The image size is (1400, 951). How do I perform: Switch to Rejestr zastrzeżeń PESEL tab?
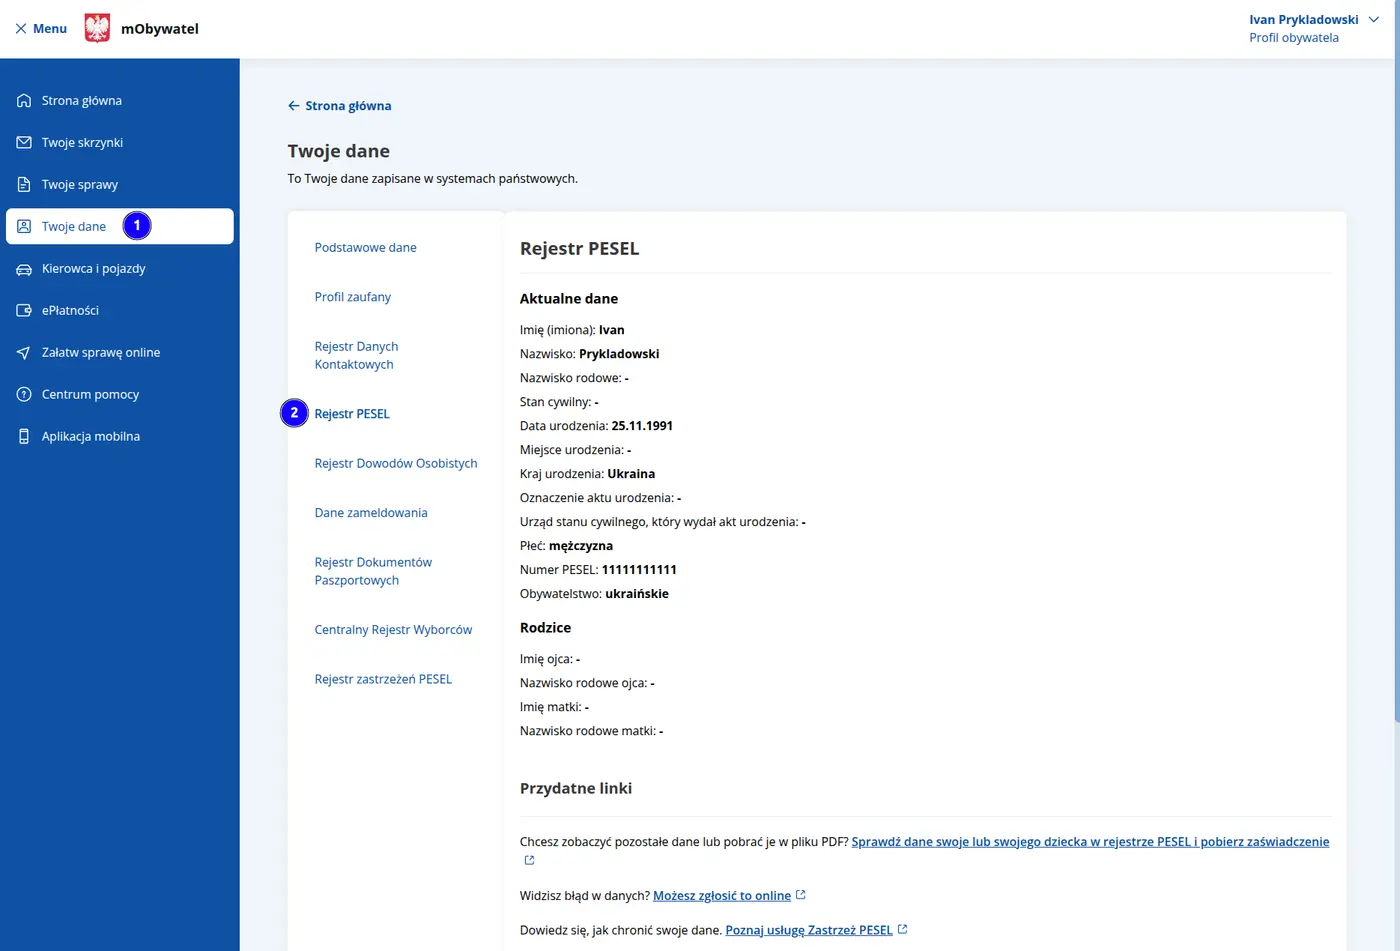[383, 679]
